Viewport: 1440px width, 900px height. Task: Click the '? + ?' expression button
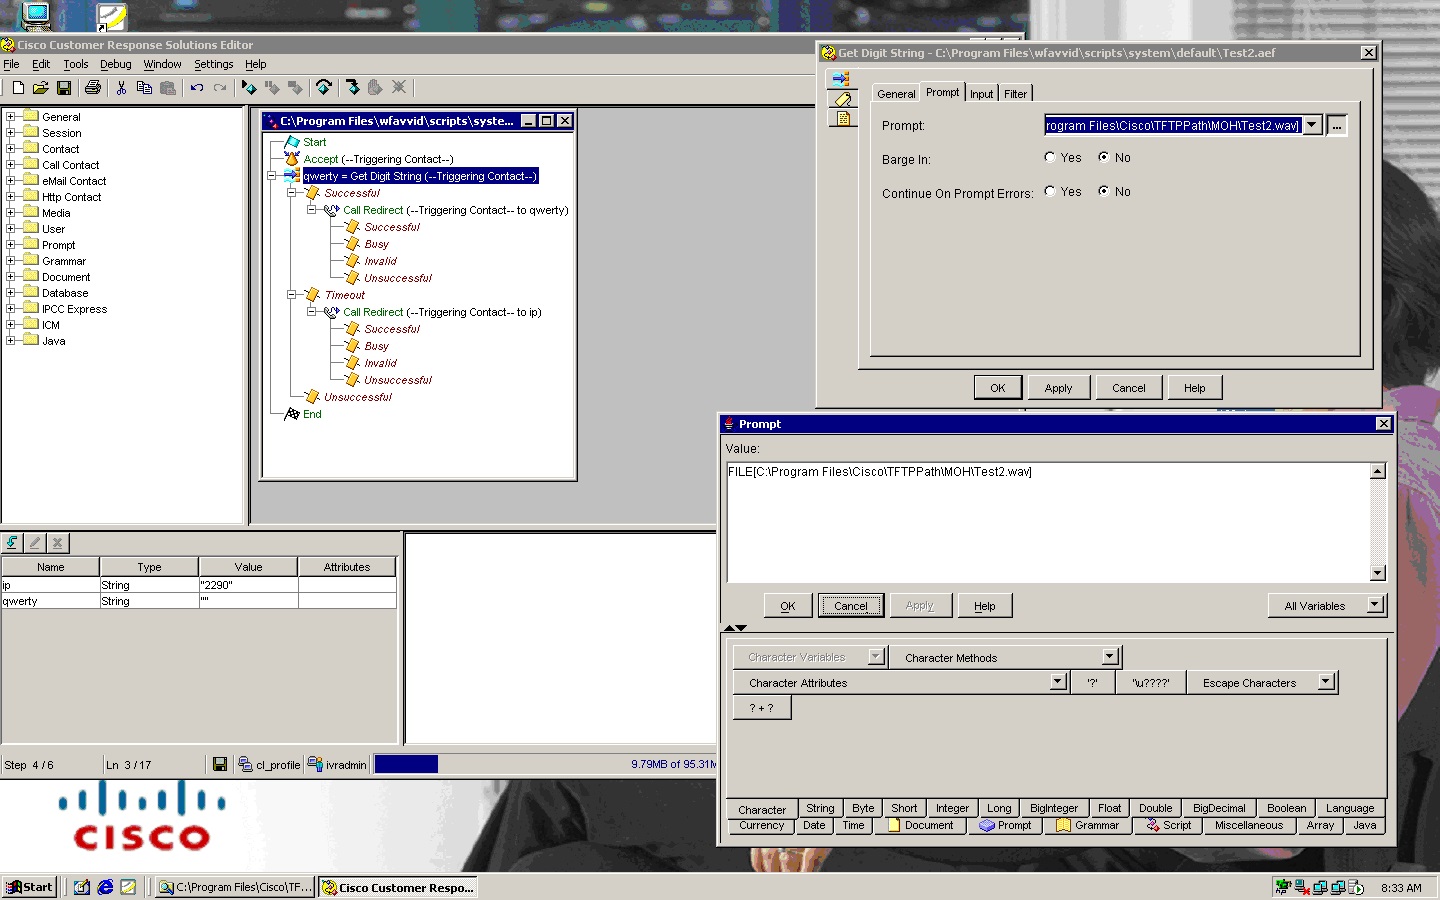(x=762, y=707)
